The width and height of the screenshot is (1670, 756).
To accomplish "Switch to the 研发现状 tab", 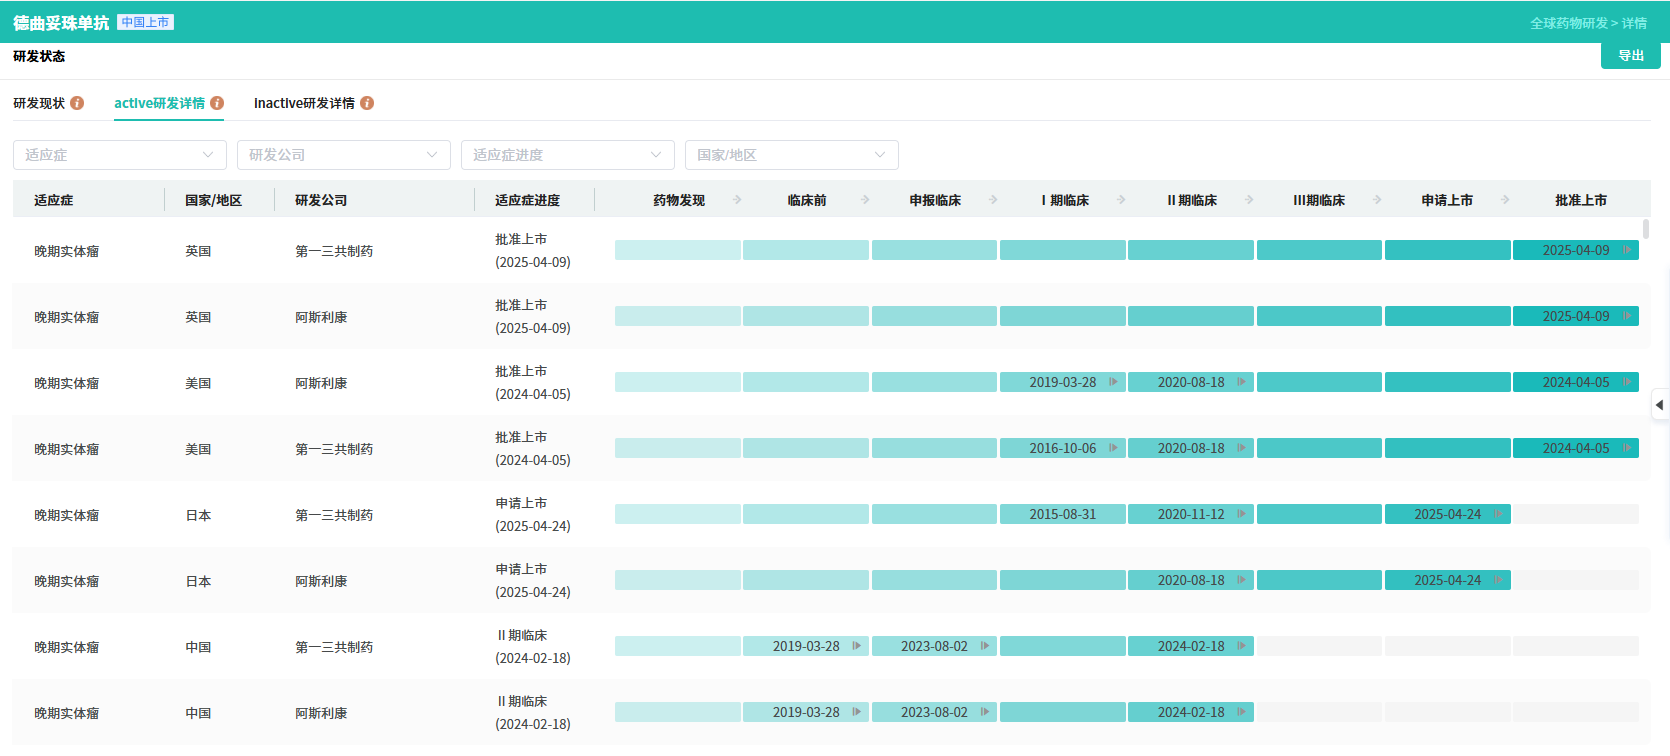I will click(39, 103).
